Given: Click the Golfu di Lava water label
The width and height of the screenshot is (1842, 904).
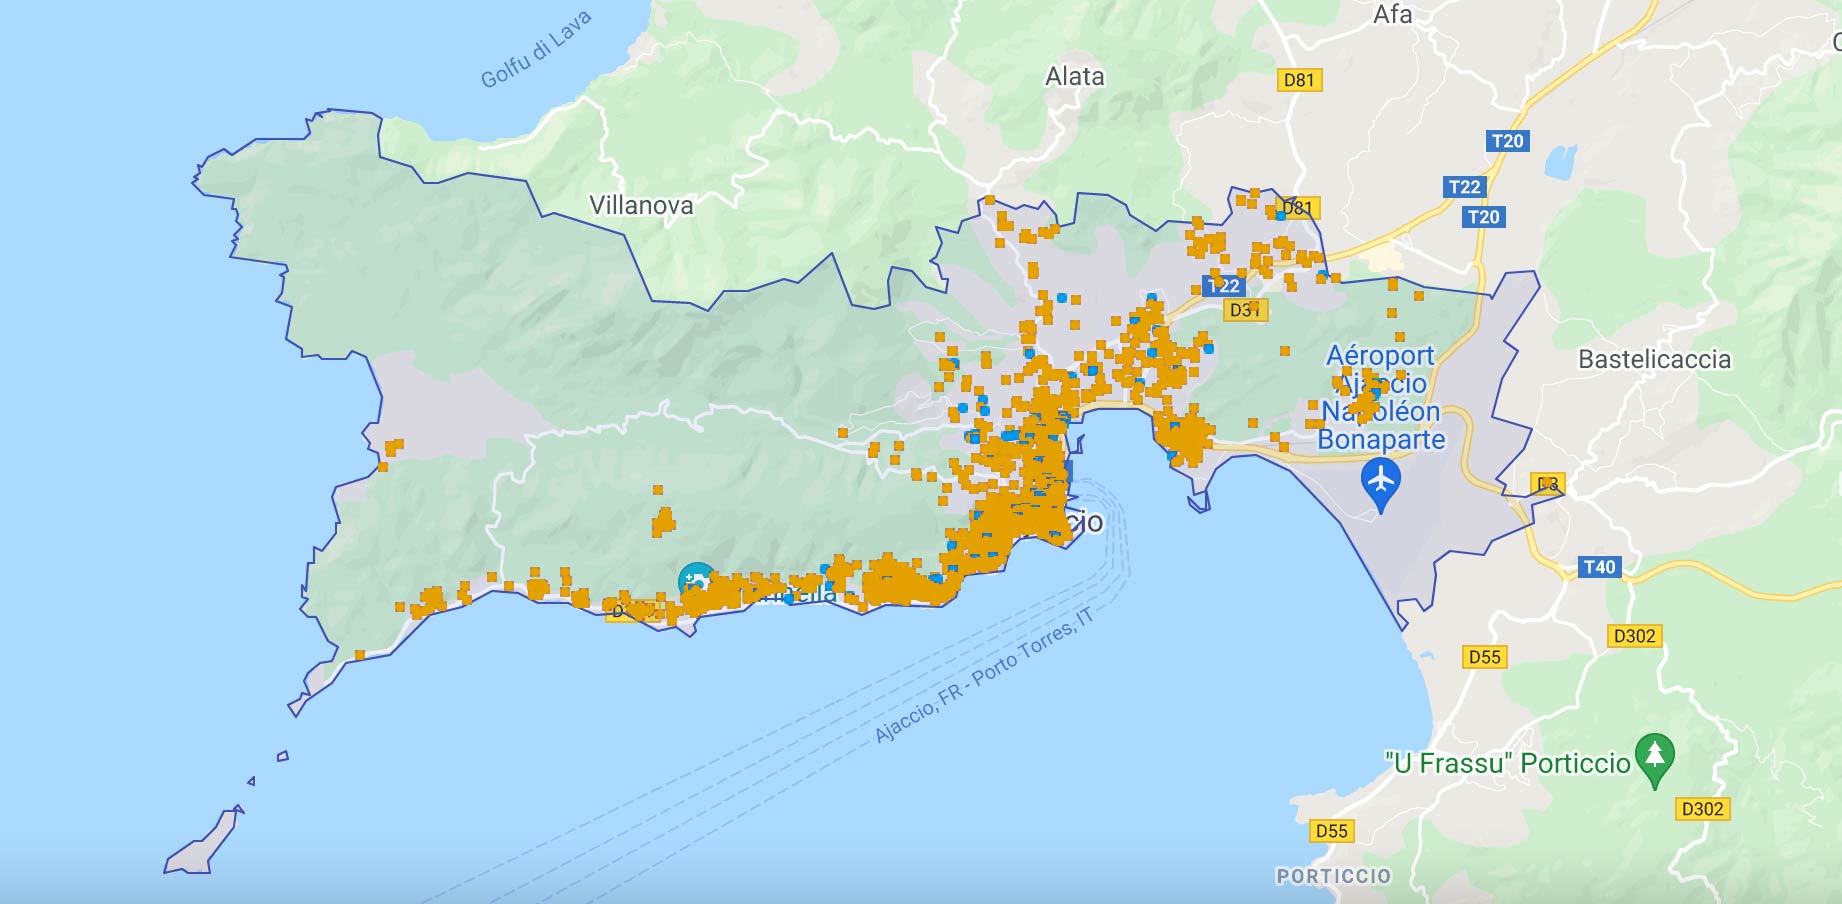Looking at the screenshot, I should [x=536, y=50].
